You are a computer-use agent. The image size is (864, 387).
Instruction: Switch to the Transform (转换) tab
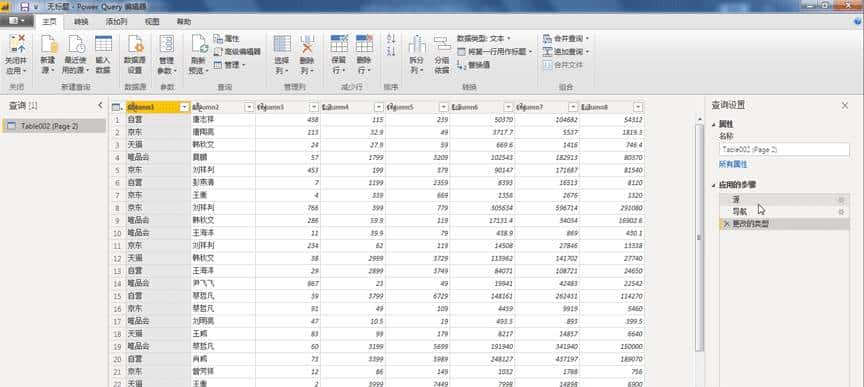tap(81, 22)
